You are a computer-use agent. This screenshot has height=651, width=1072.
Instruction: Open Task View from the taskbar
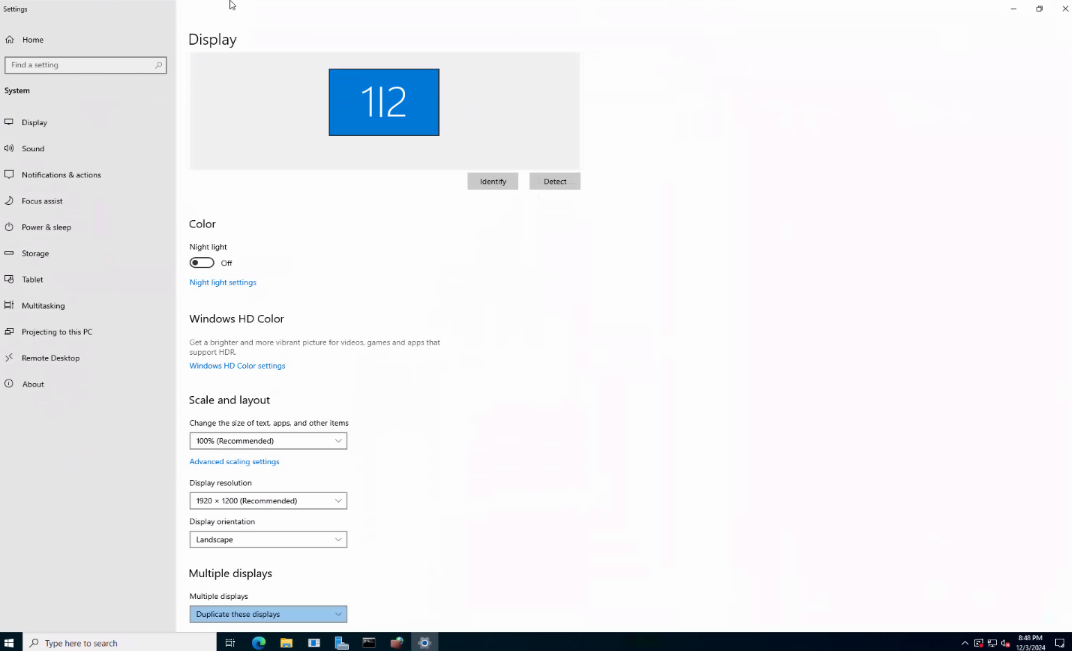(230, 643)
